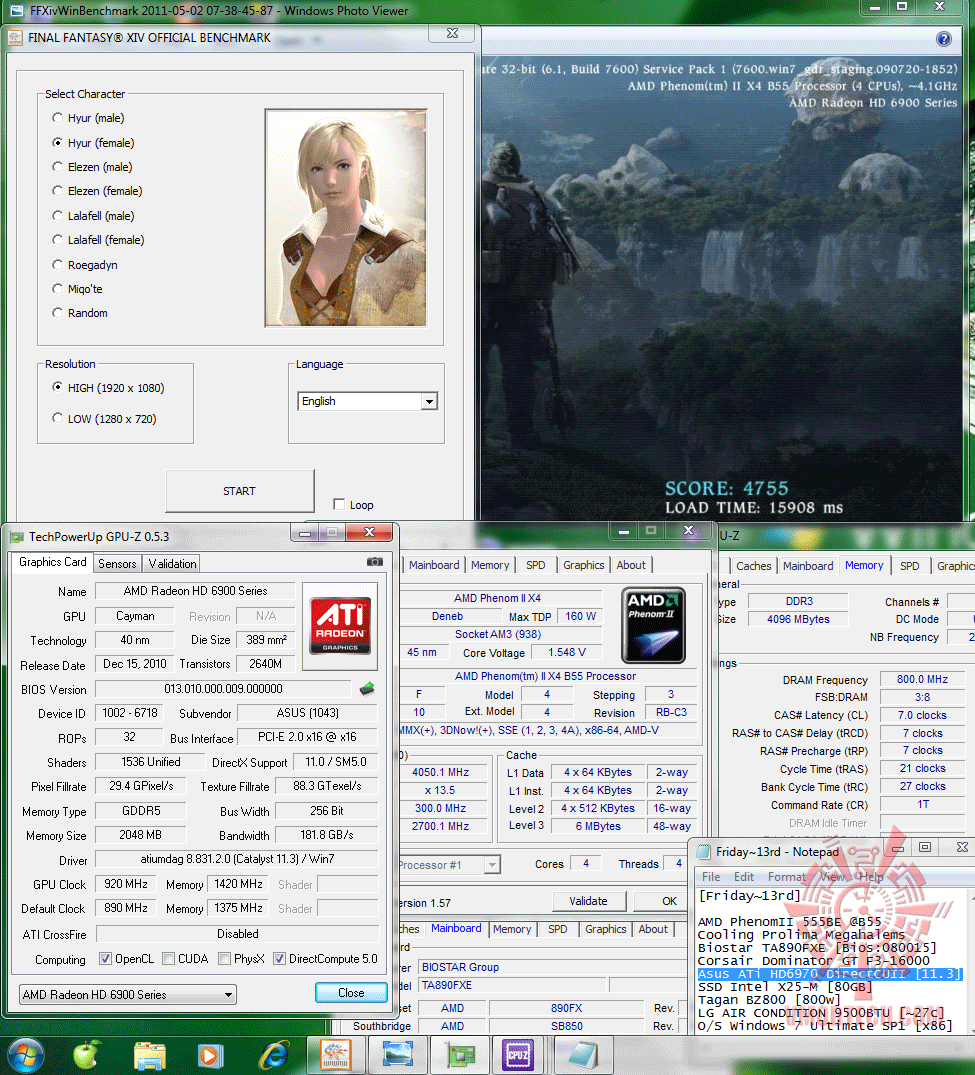
Task: Switch to GPU-Z taskbar button
Action: (x=460, y=1055)
